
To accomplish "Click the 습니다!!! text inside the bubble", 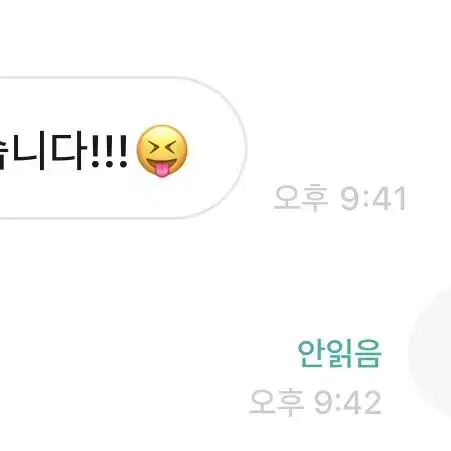I will [63, 152].
